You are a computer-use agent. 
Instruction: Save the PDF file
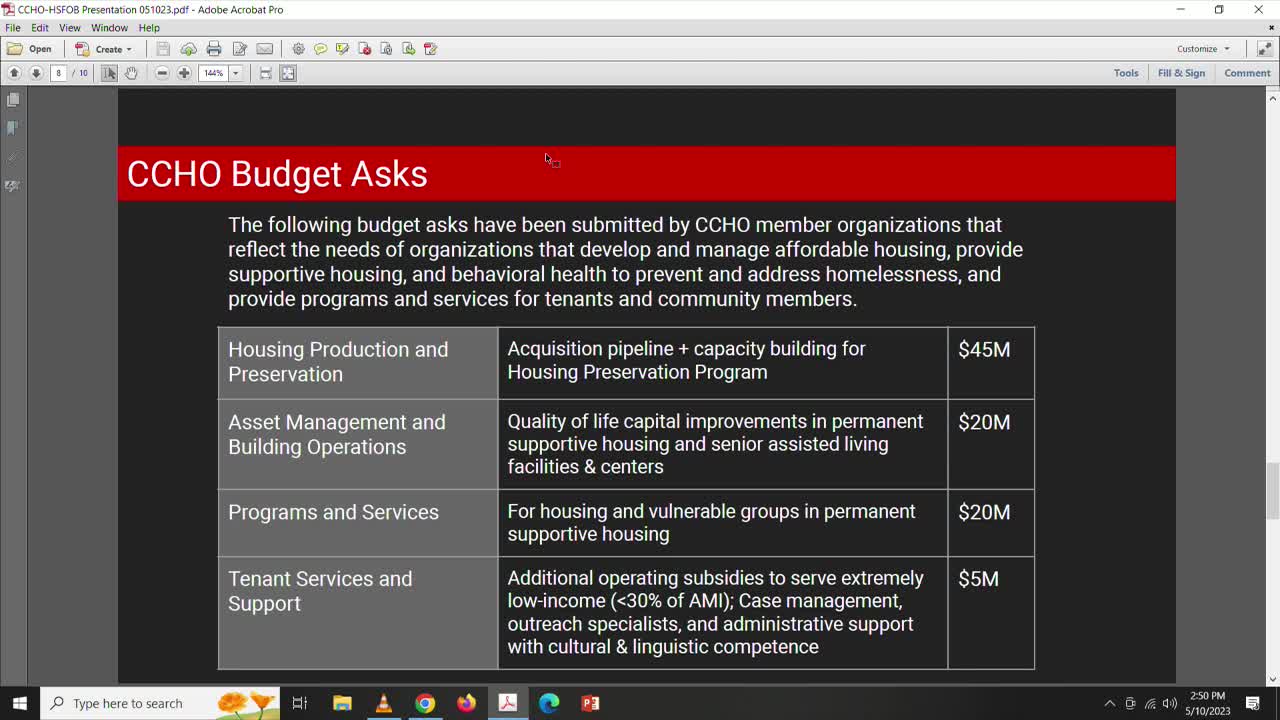161,48
